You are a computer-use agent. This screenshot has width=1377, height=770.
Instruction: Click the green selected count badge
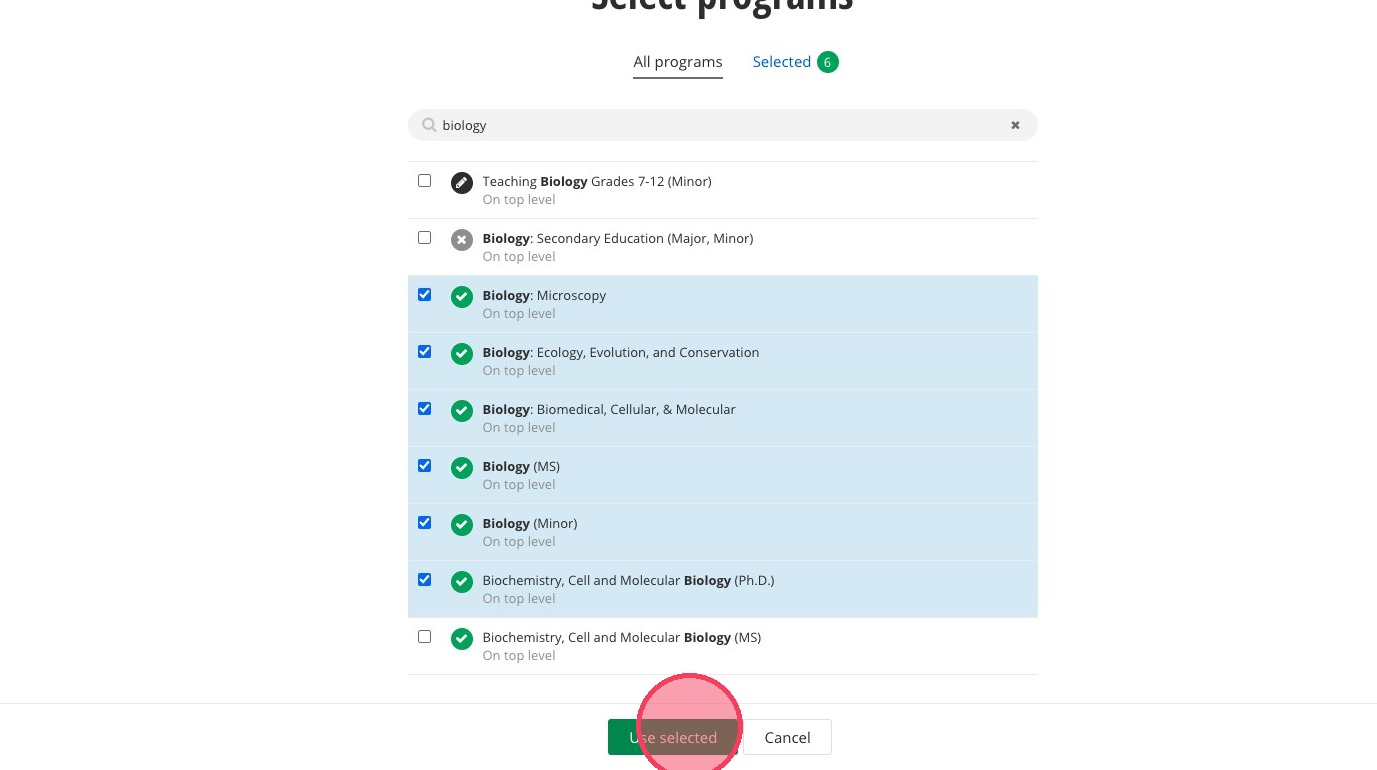coord(827,62)
